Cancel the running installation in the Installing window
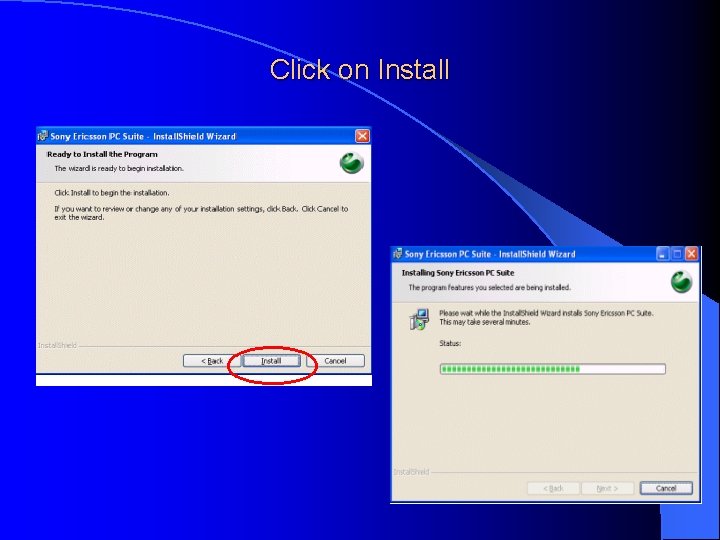720x540 pixels. pos(666,488)
